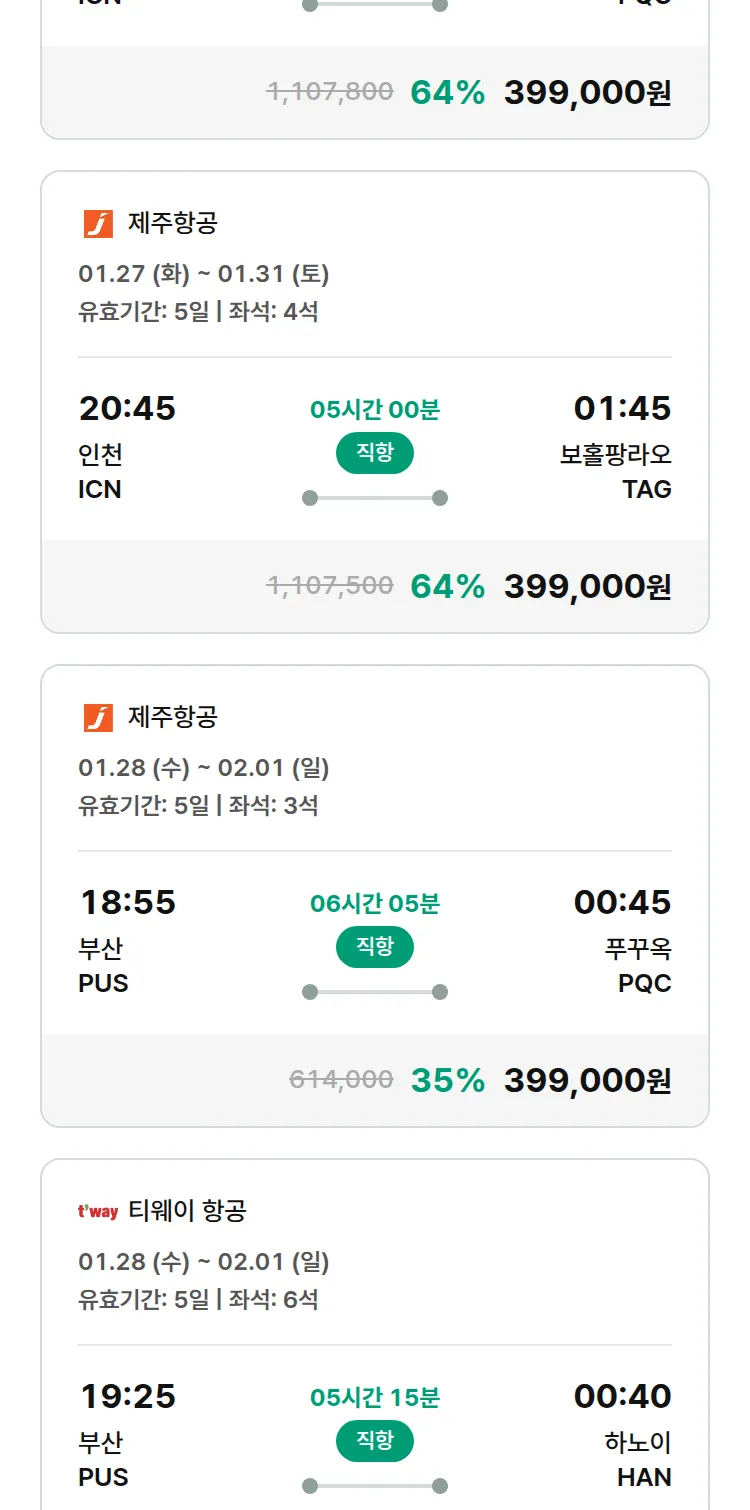Click the 19:25 Busan departure time
The height and width of the screenshot is (1510, 750).
point(127,1396)
